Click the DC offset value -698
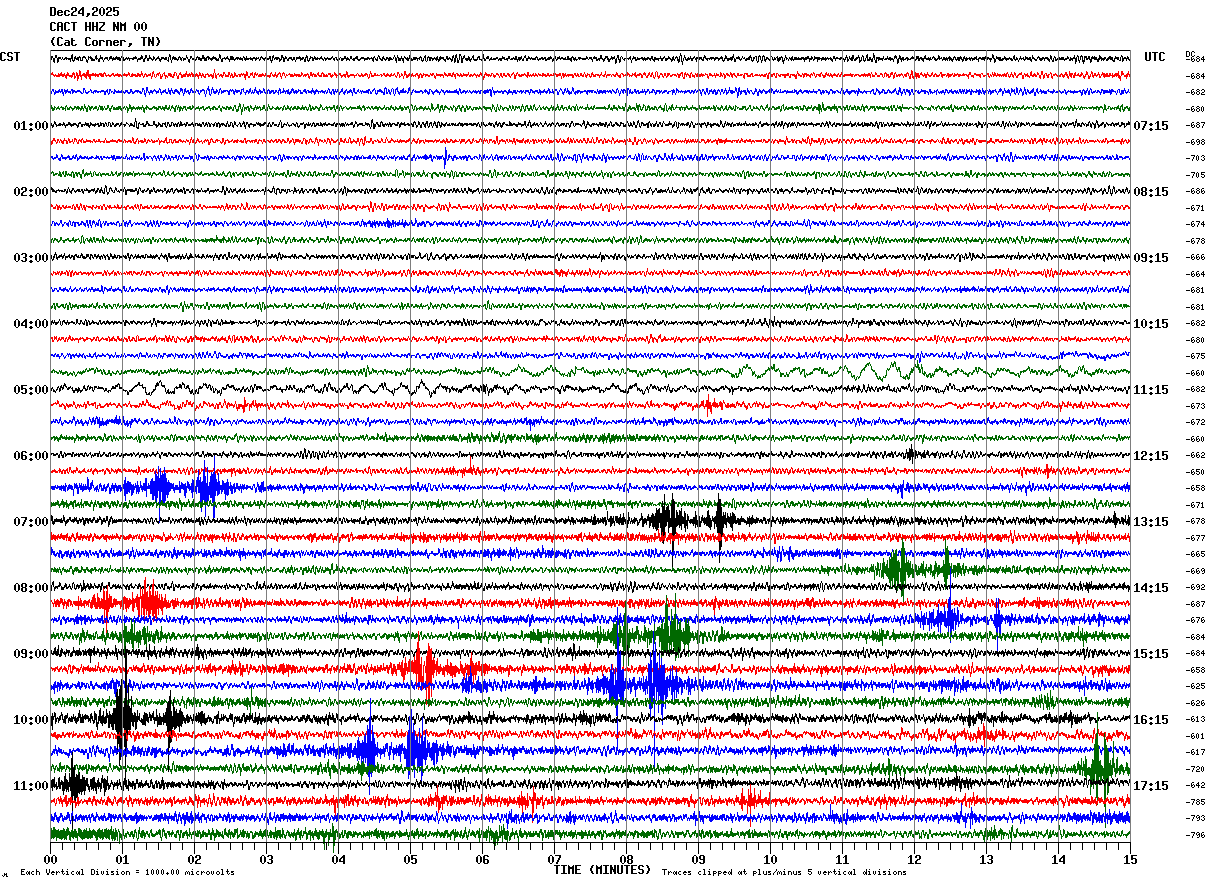Viewport: 1210px width, 886px height. pyautogui.click(x=1195, y=142)
